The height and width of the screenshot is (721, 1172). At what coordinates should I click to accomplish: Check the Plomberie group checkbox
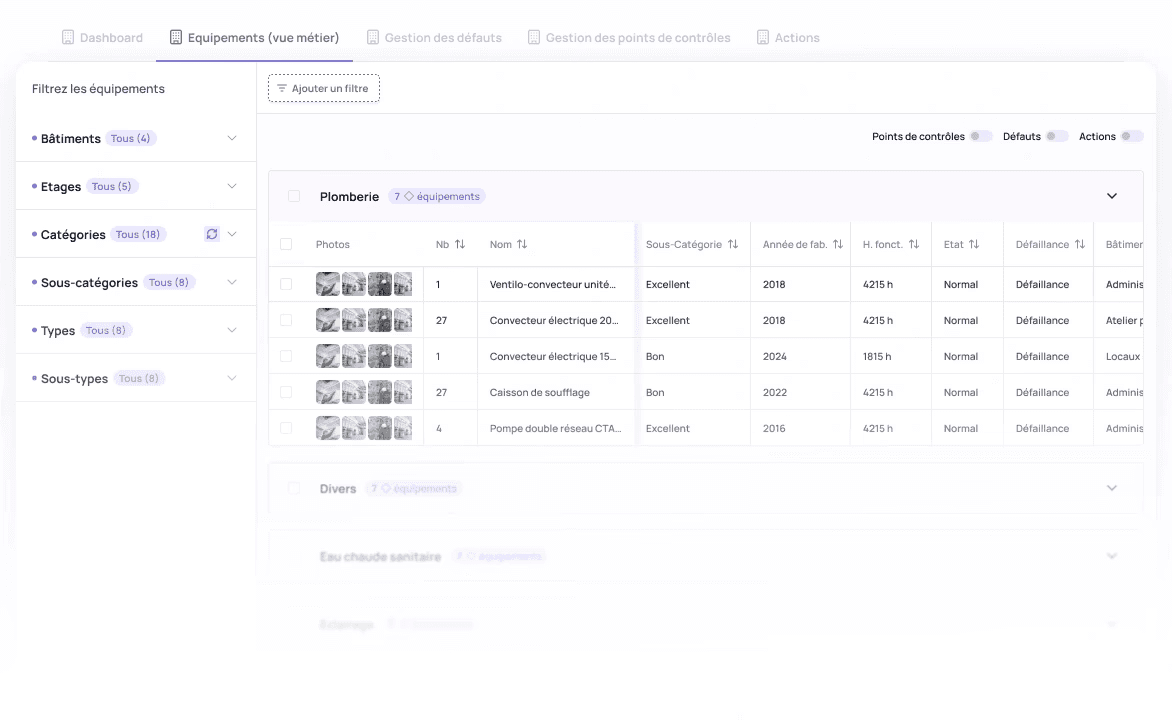(x=294, y=197)
